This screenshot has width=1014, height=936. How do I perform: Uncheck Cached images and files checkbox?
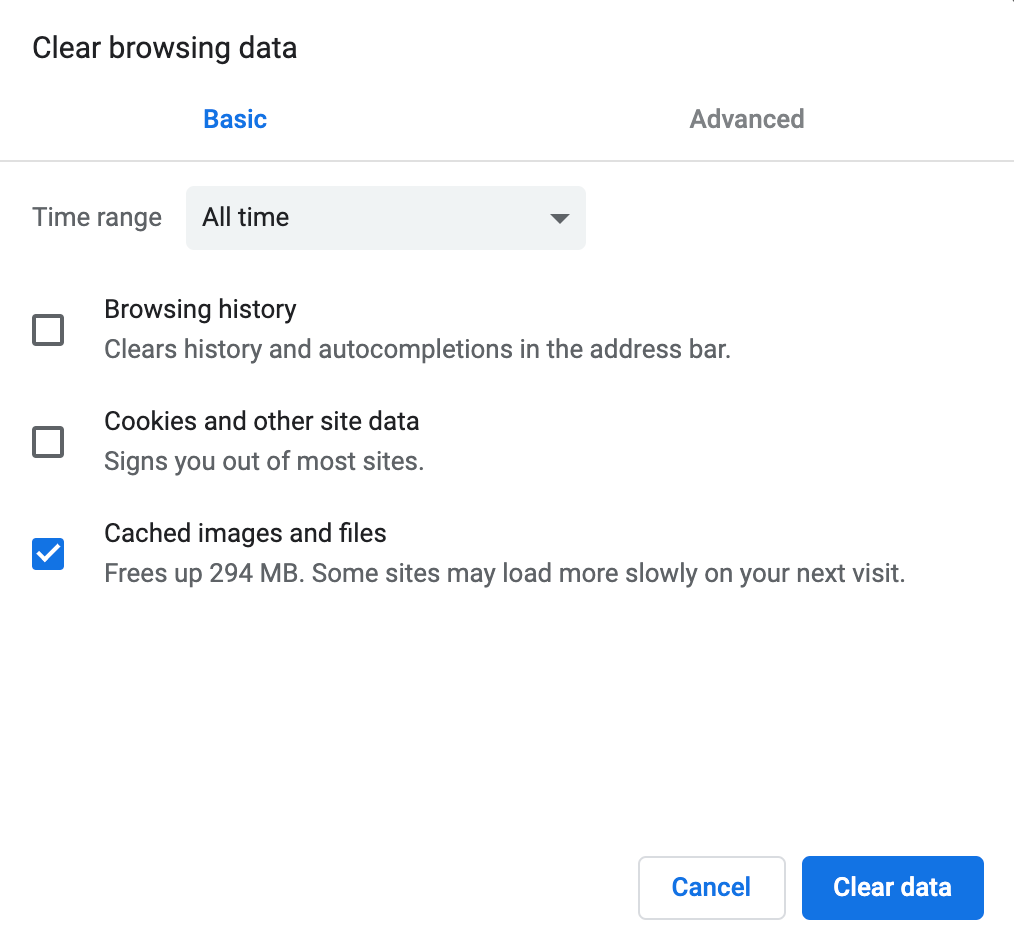48,554
